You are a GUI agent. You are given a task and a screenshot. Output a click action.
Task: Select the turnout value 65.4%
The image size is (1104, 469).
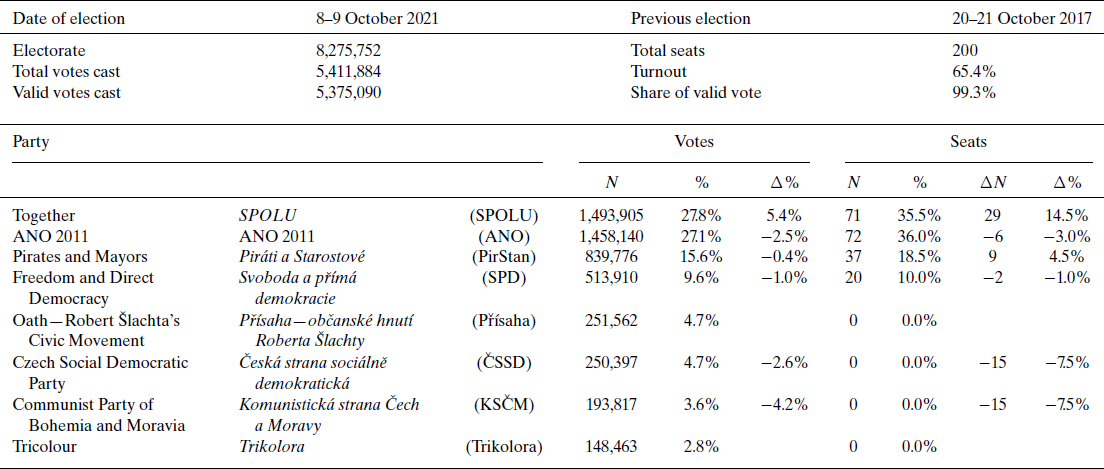[x=975, y=72]
